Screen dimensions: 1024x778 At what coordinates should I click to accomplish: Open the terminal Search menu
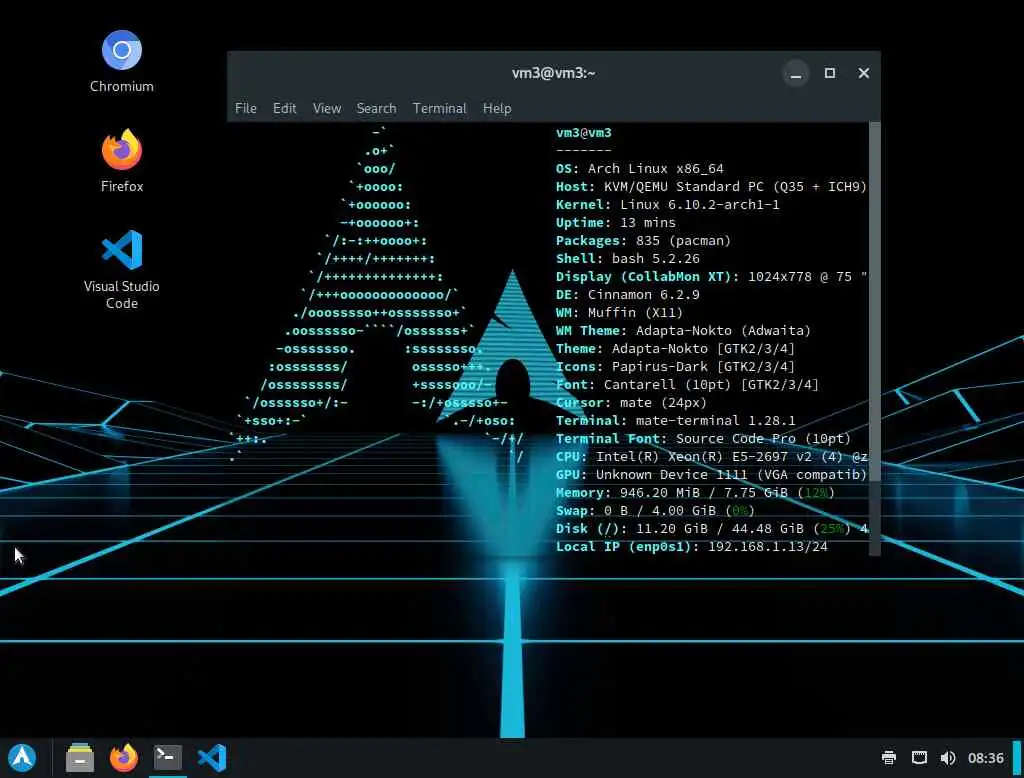(376, 108)
